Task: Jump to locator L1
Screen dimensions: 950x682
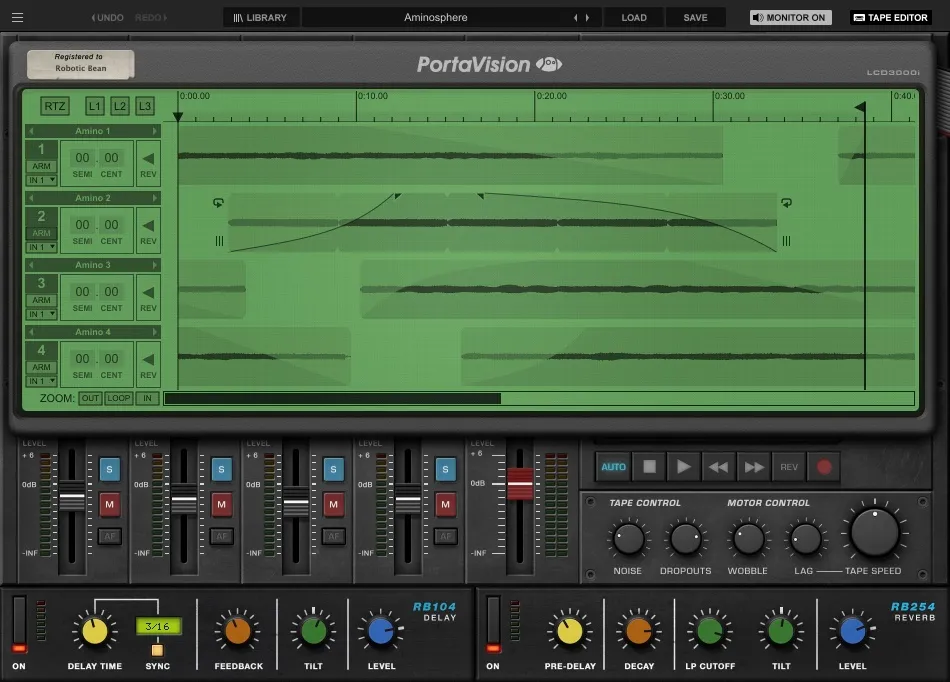Action: 95,107
